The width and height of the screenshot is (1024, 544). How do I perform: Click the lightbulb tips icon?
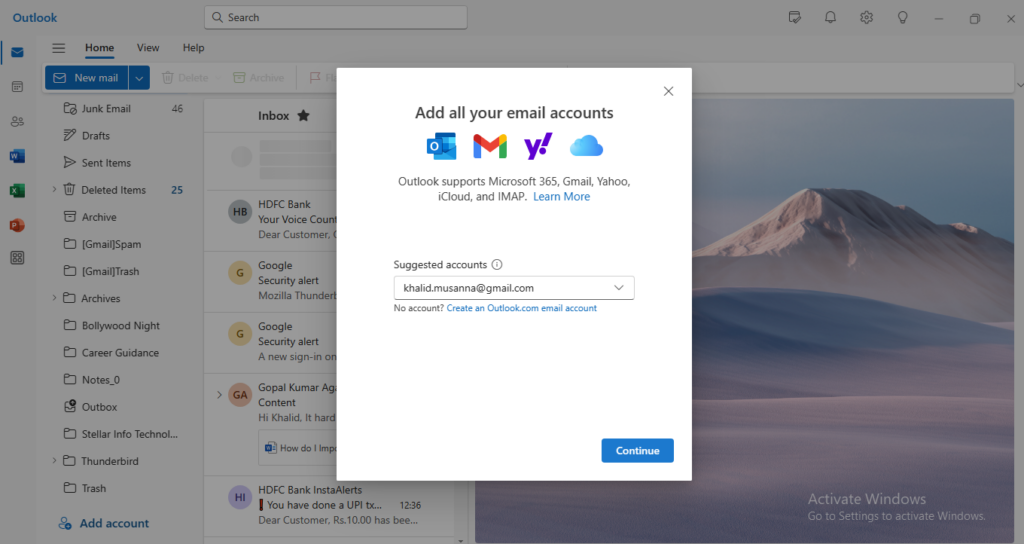tap(903, 18)
